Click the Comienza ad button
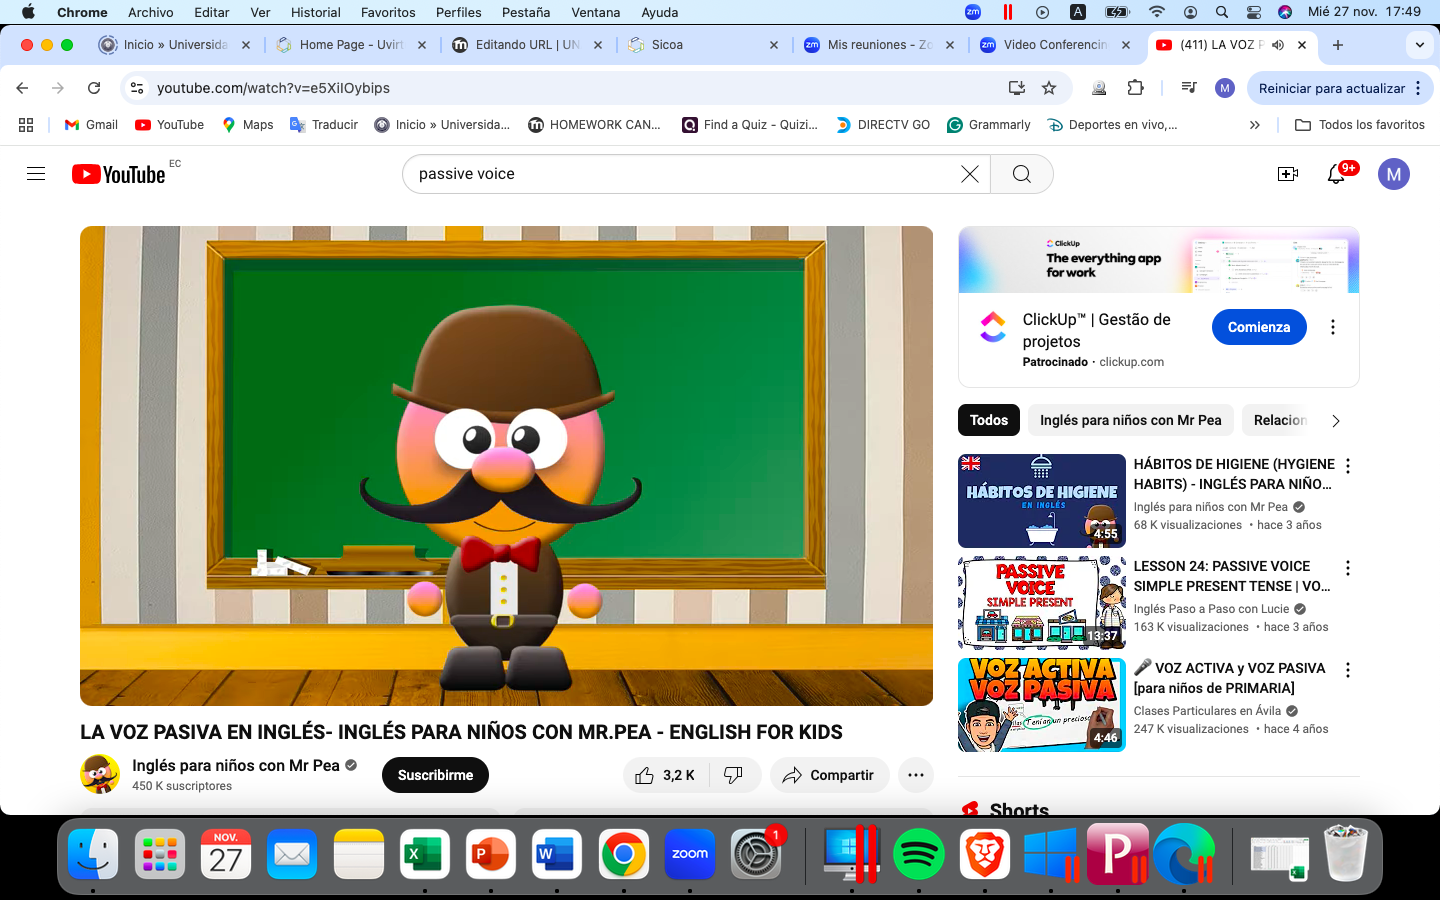This screenshot has width=1440, height=900. coord(1259,327)
